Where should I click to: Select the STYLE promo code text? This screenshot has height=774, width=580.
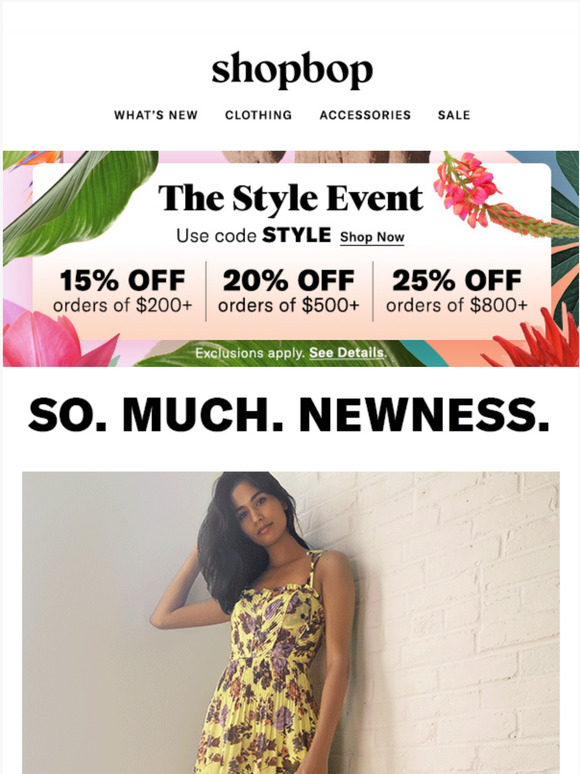[296, 235]
